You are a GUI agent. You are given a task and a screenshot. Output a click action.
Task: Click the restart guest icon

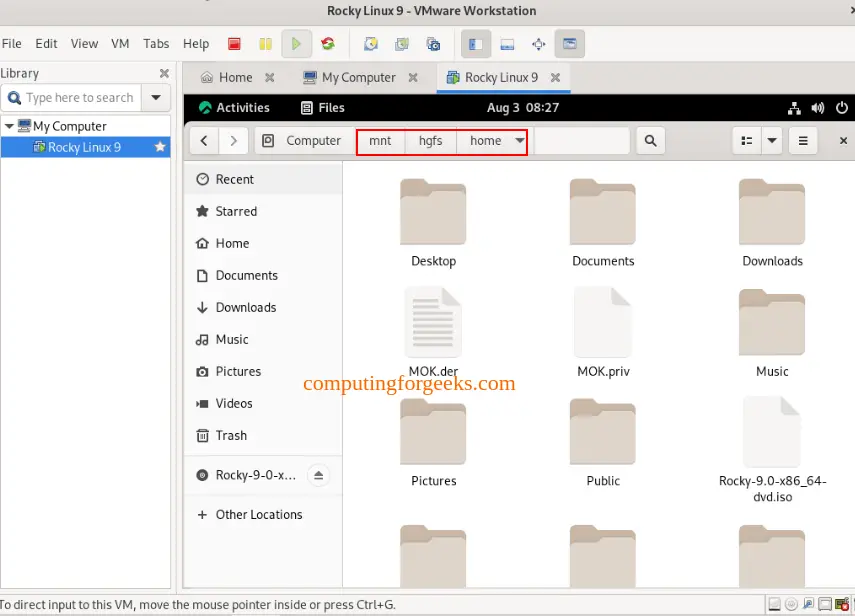click(328, 44)
